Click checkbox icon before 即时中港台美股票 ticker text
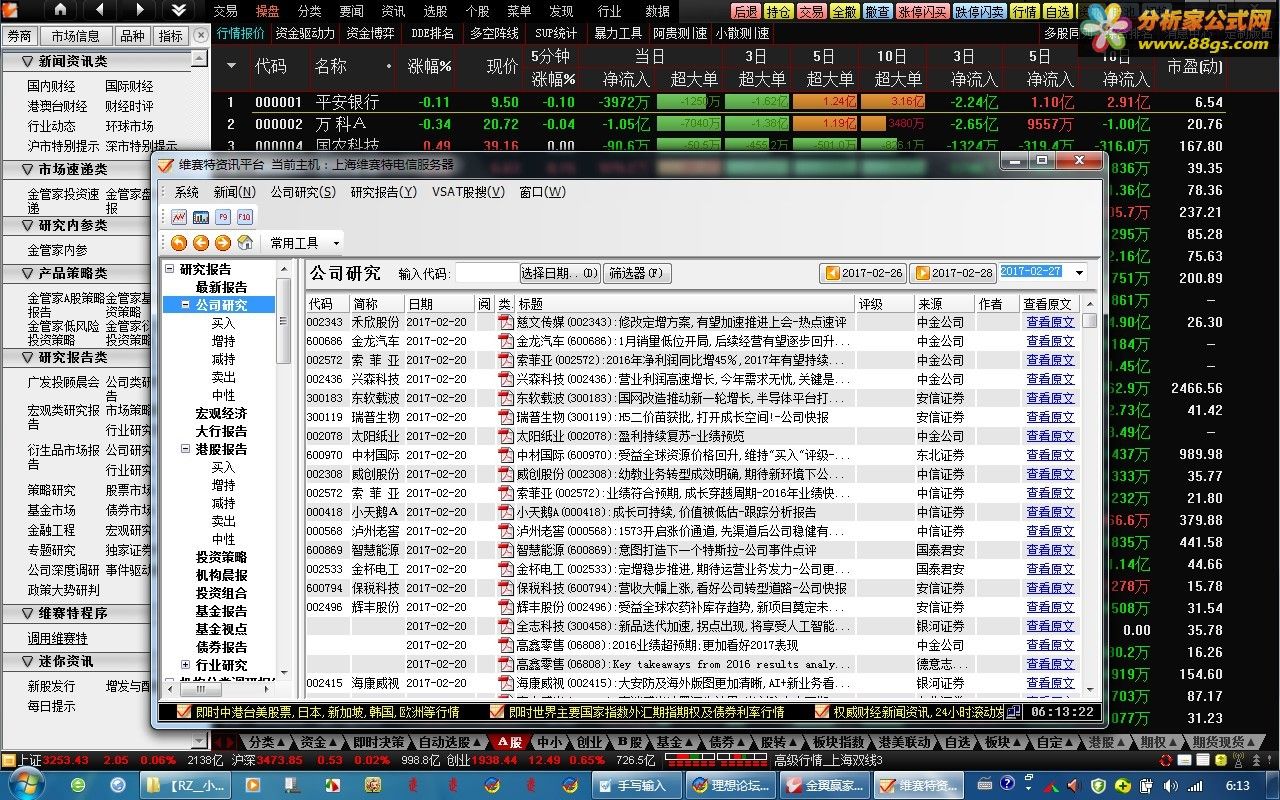Image resolution: width=1280 pixels, height=800 pixels. point(183,712)
